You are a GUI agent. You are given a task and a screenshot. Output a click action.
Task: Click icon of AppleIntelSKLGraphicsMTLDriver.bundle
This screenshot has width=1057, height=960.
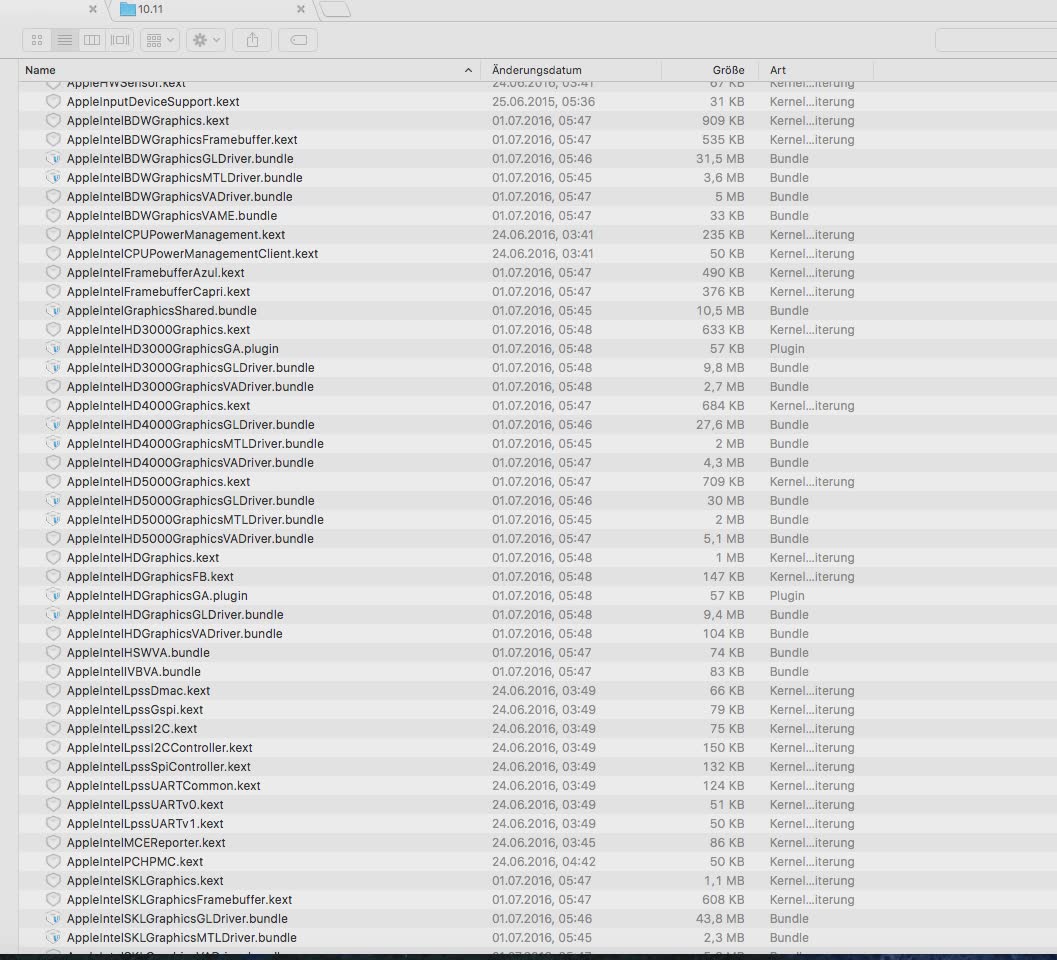pyautogui.click(x=53, y=938)
